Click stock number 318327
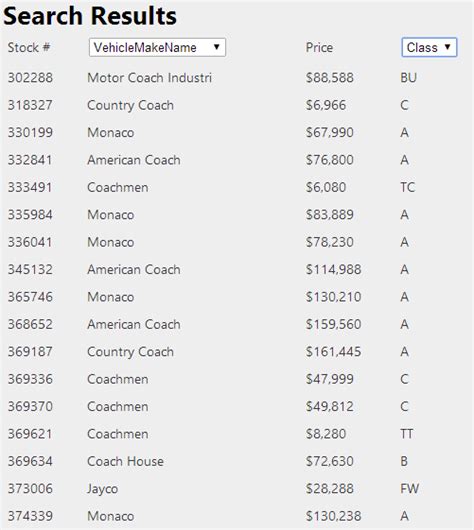This screenshot has height=530, width=474. coord(30,105)
